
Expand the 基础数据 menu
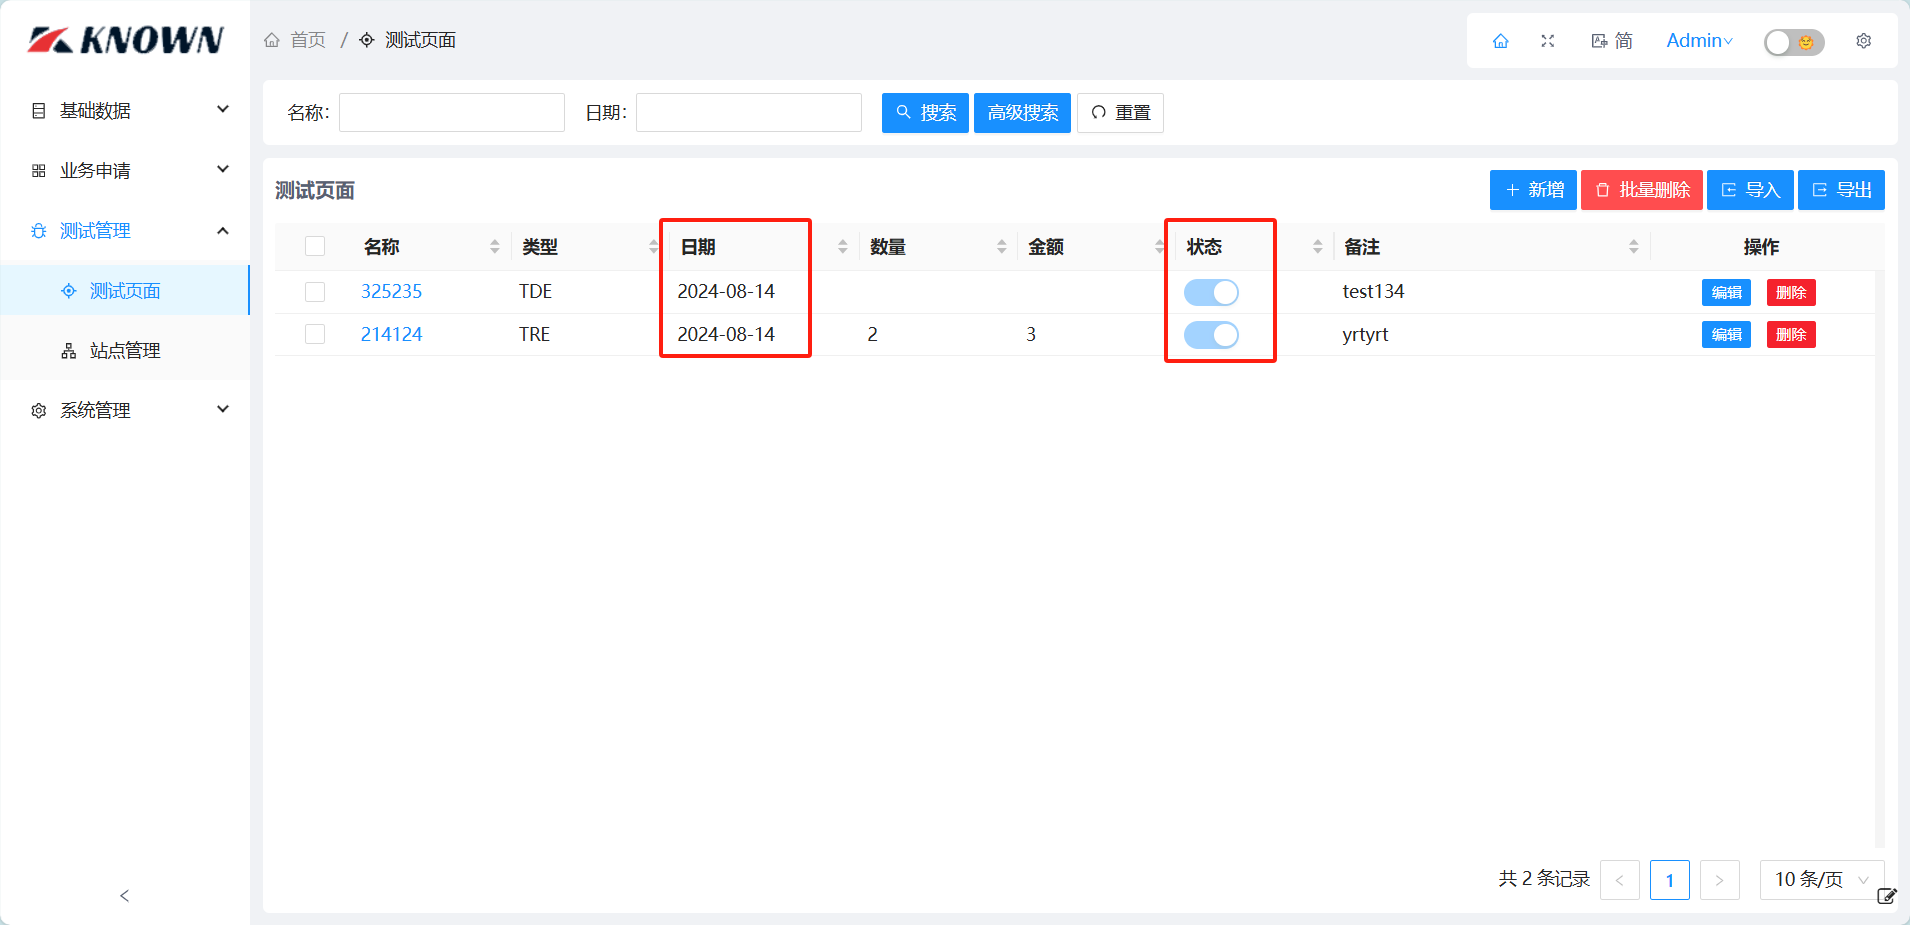(125, 110)
